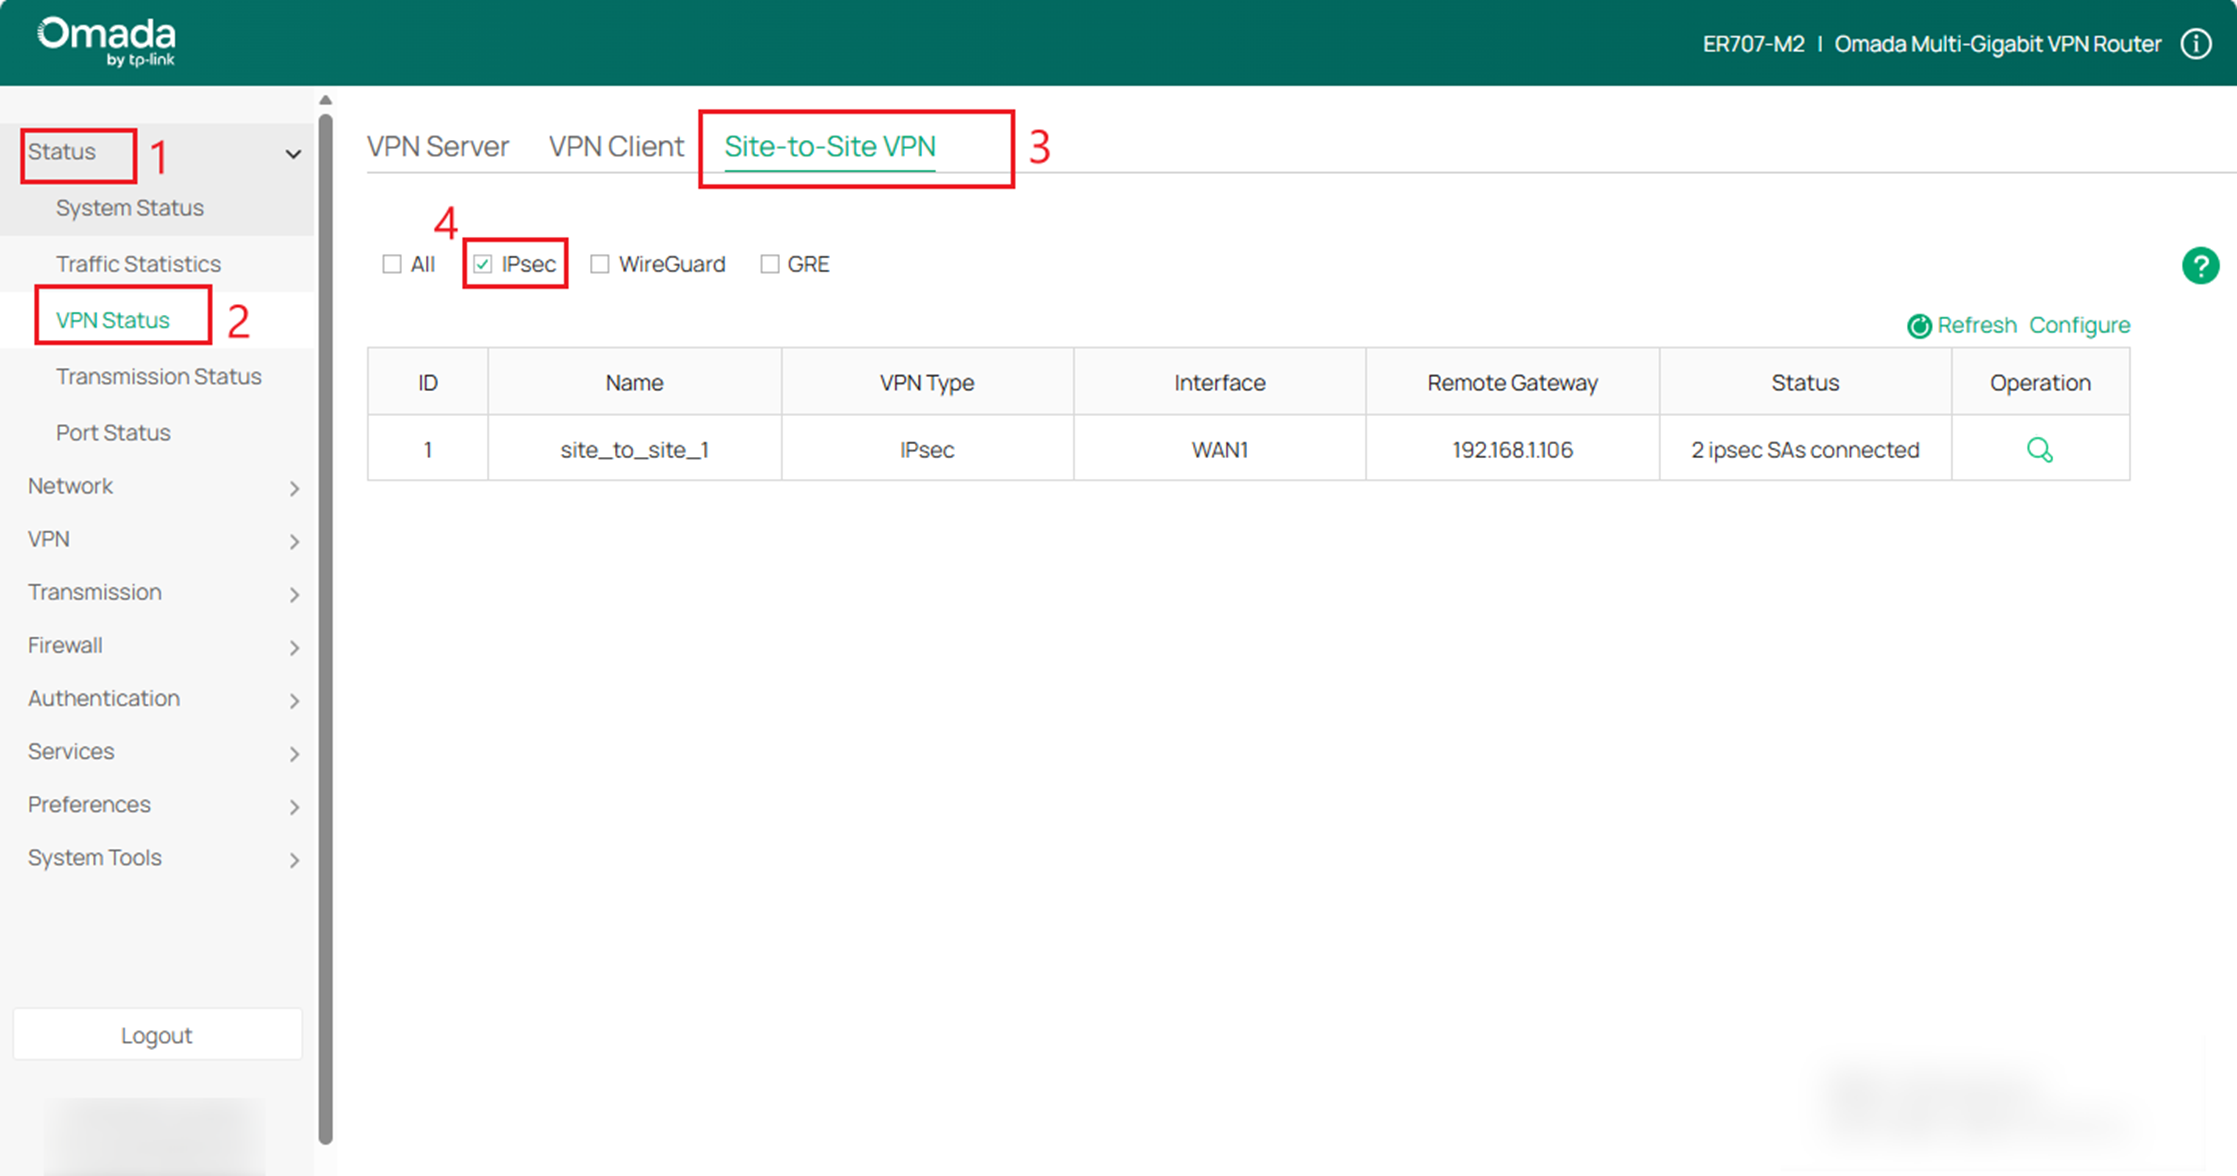2237x1176 pixels.
Task: Uncheck the IPsec filter
Action: 483,263
